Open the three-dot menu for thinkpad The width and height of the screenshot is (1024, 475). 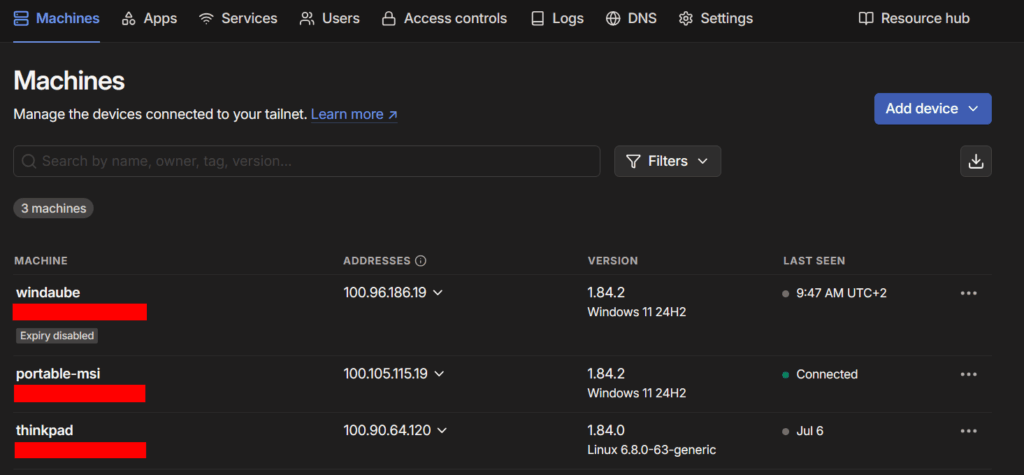pos(967,431)
